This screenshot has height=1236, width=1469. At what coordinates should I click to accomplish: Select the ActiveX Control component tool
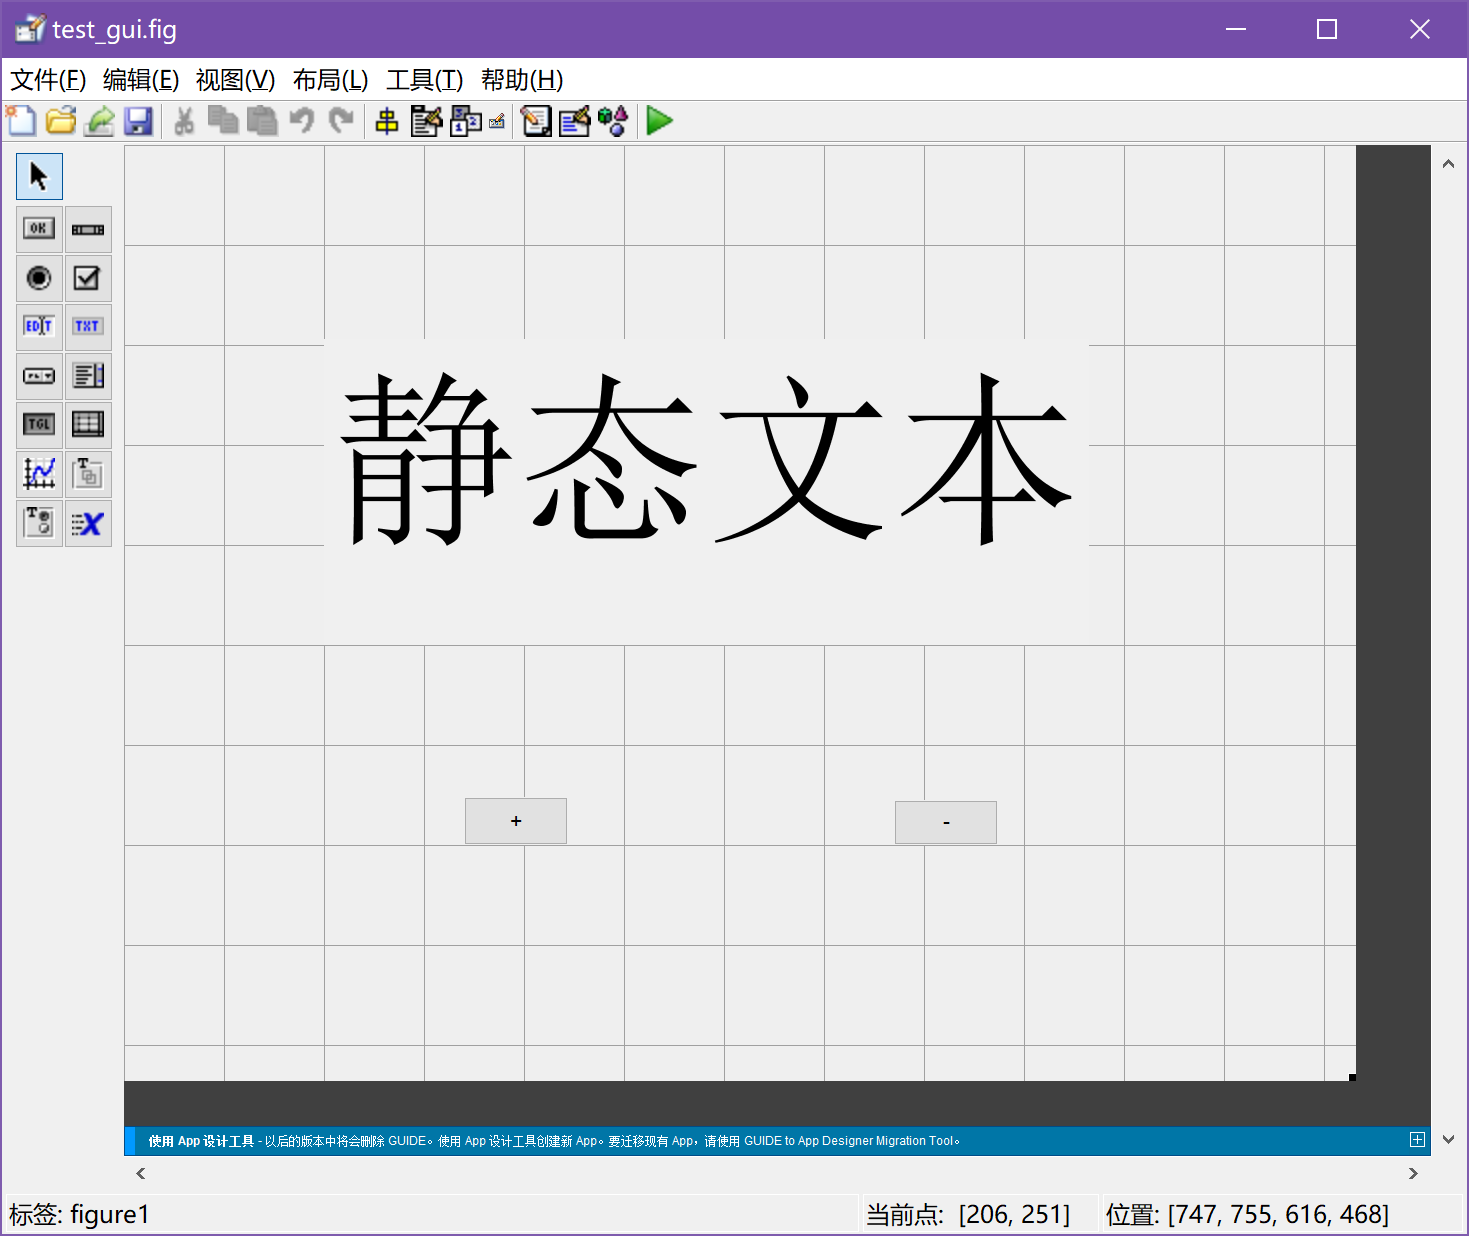pyautogui.click(x=88, y=523)
